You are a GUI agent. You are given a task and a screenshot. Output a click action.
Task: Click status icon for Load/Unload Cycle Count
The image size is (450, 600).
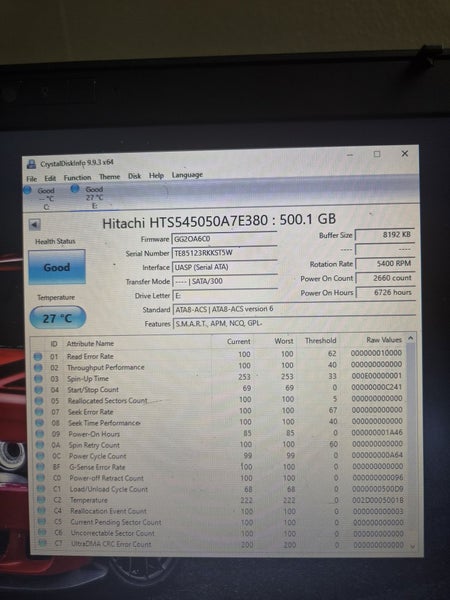[x=41, y=489]
